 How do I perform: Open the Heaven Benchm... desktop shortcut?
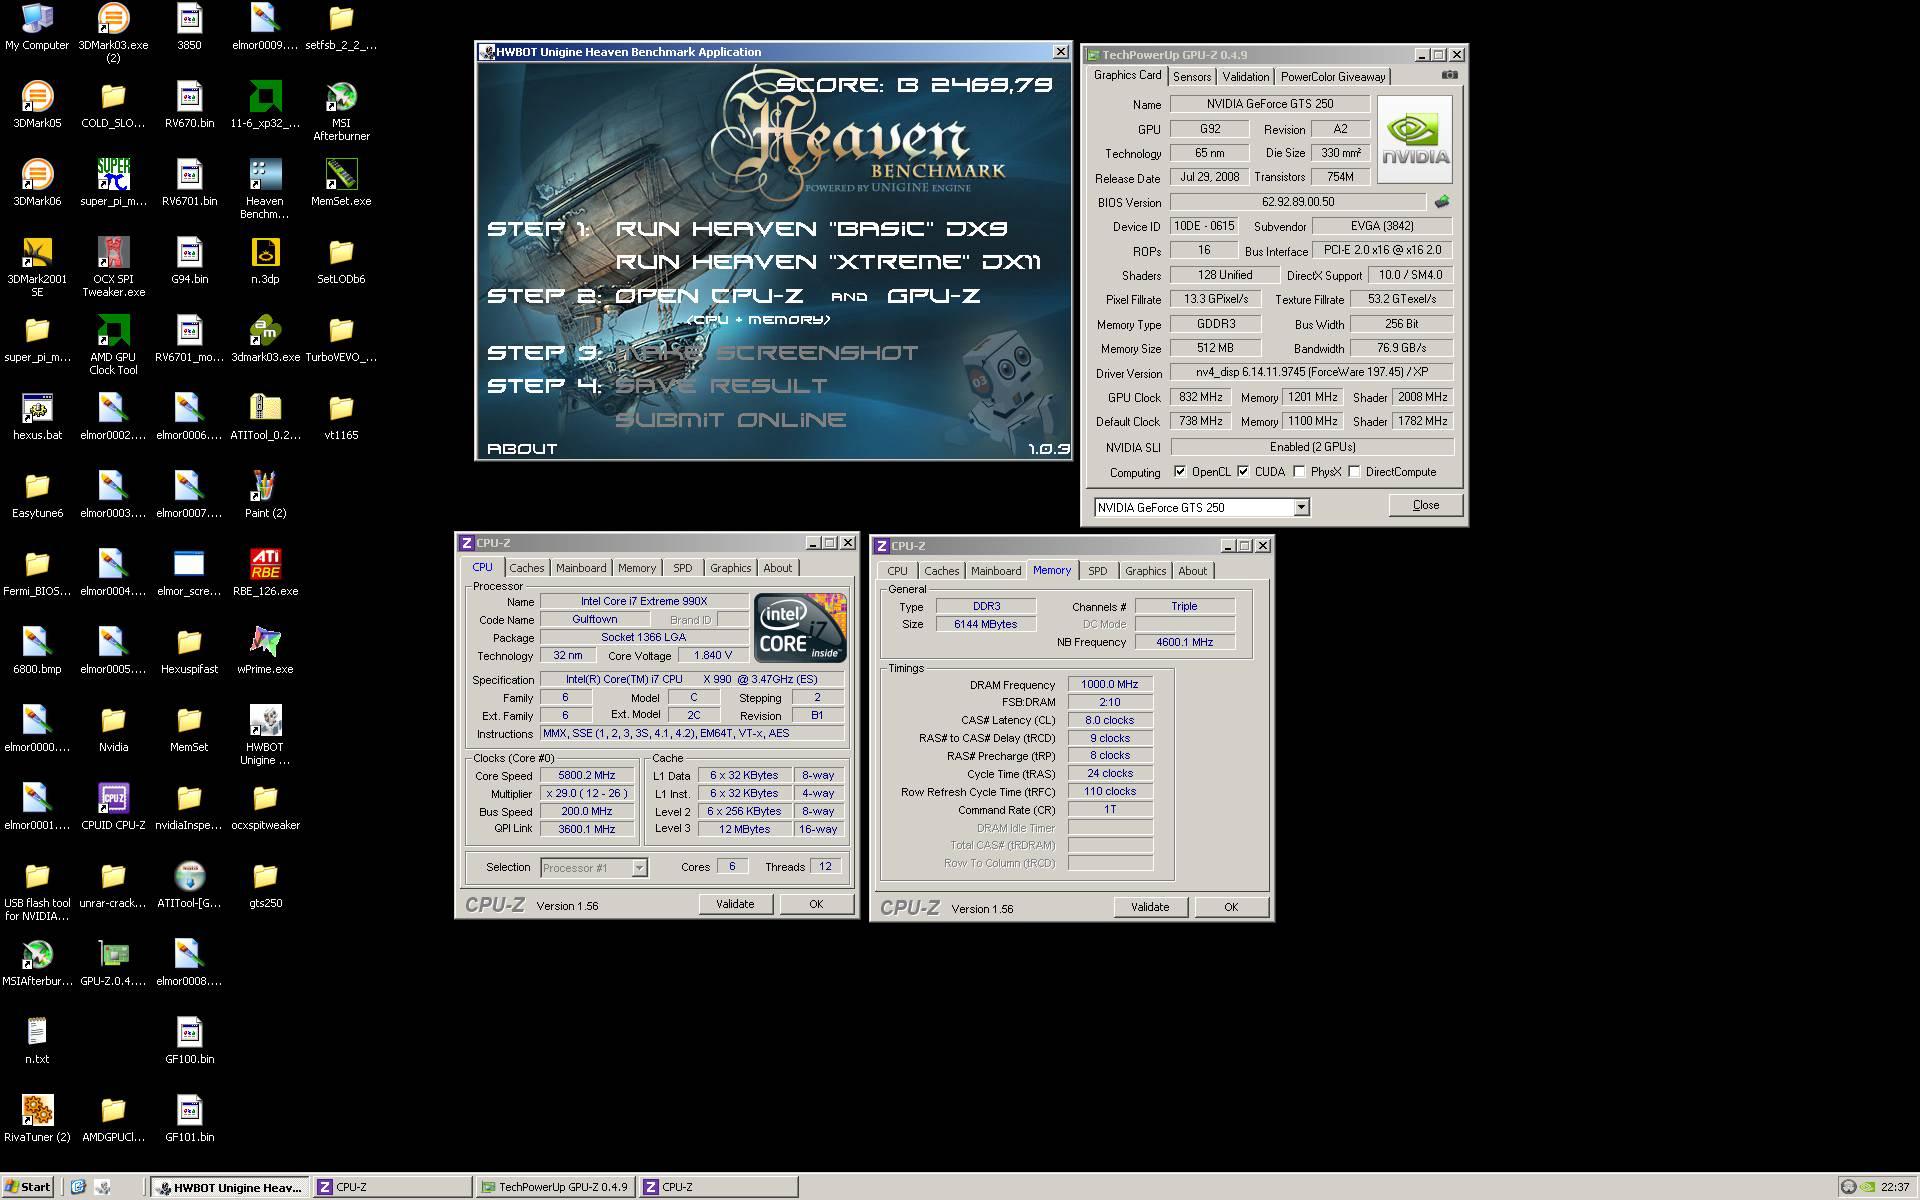click(x=265, y=188)
